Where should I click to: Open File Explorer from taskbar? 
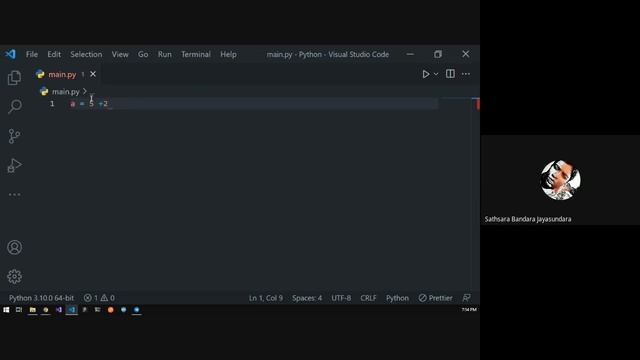pyautogui.click(x=32, y=310)
